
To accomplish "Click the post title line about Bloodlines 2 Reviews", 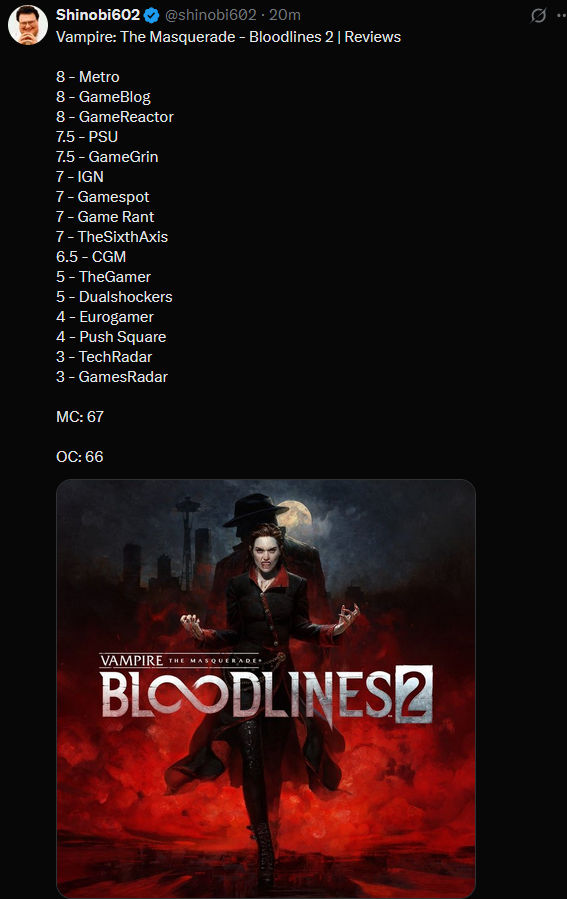I will click(228, 37).
